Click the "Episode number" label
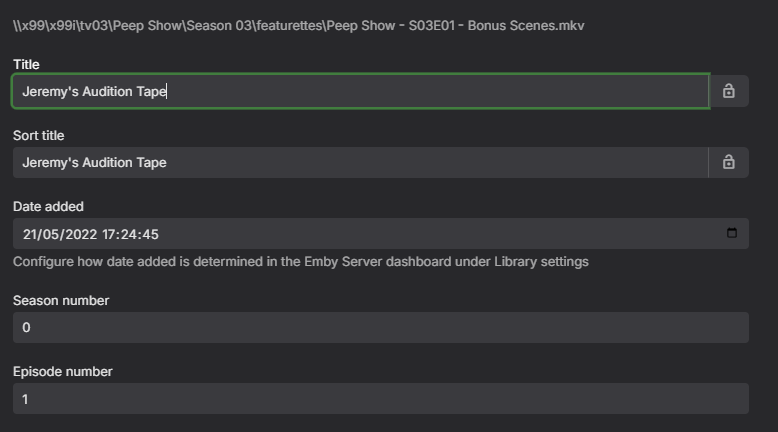Viewport: 778px width, 432px height. (x=62, y=371)
